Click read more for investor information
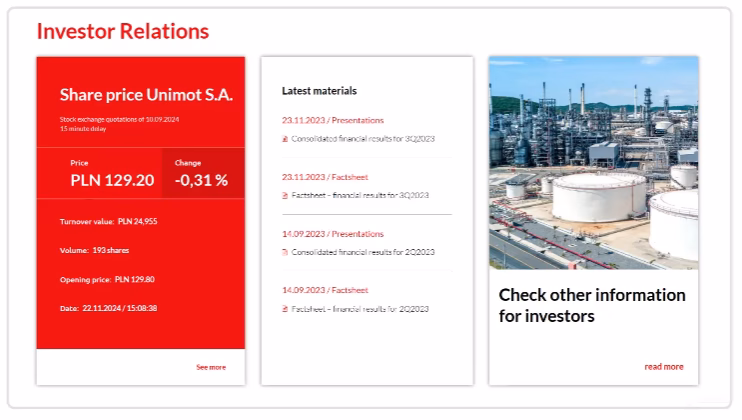Viewport: 742px width, 420px height. point(663,367)
